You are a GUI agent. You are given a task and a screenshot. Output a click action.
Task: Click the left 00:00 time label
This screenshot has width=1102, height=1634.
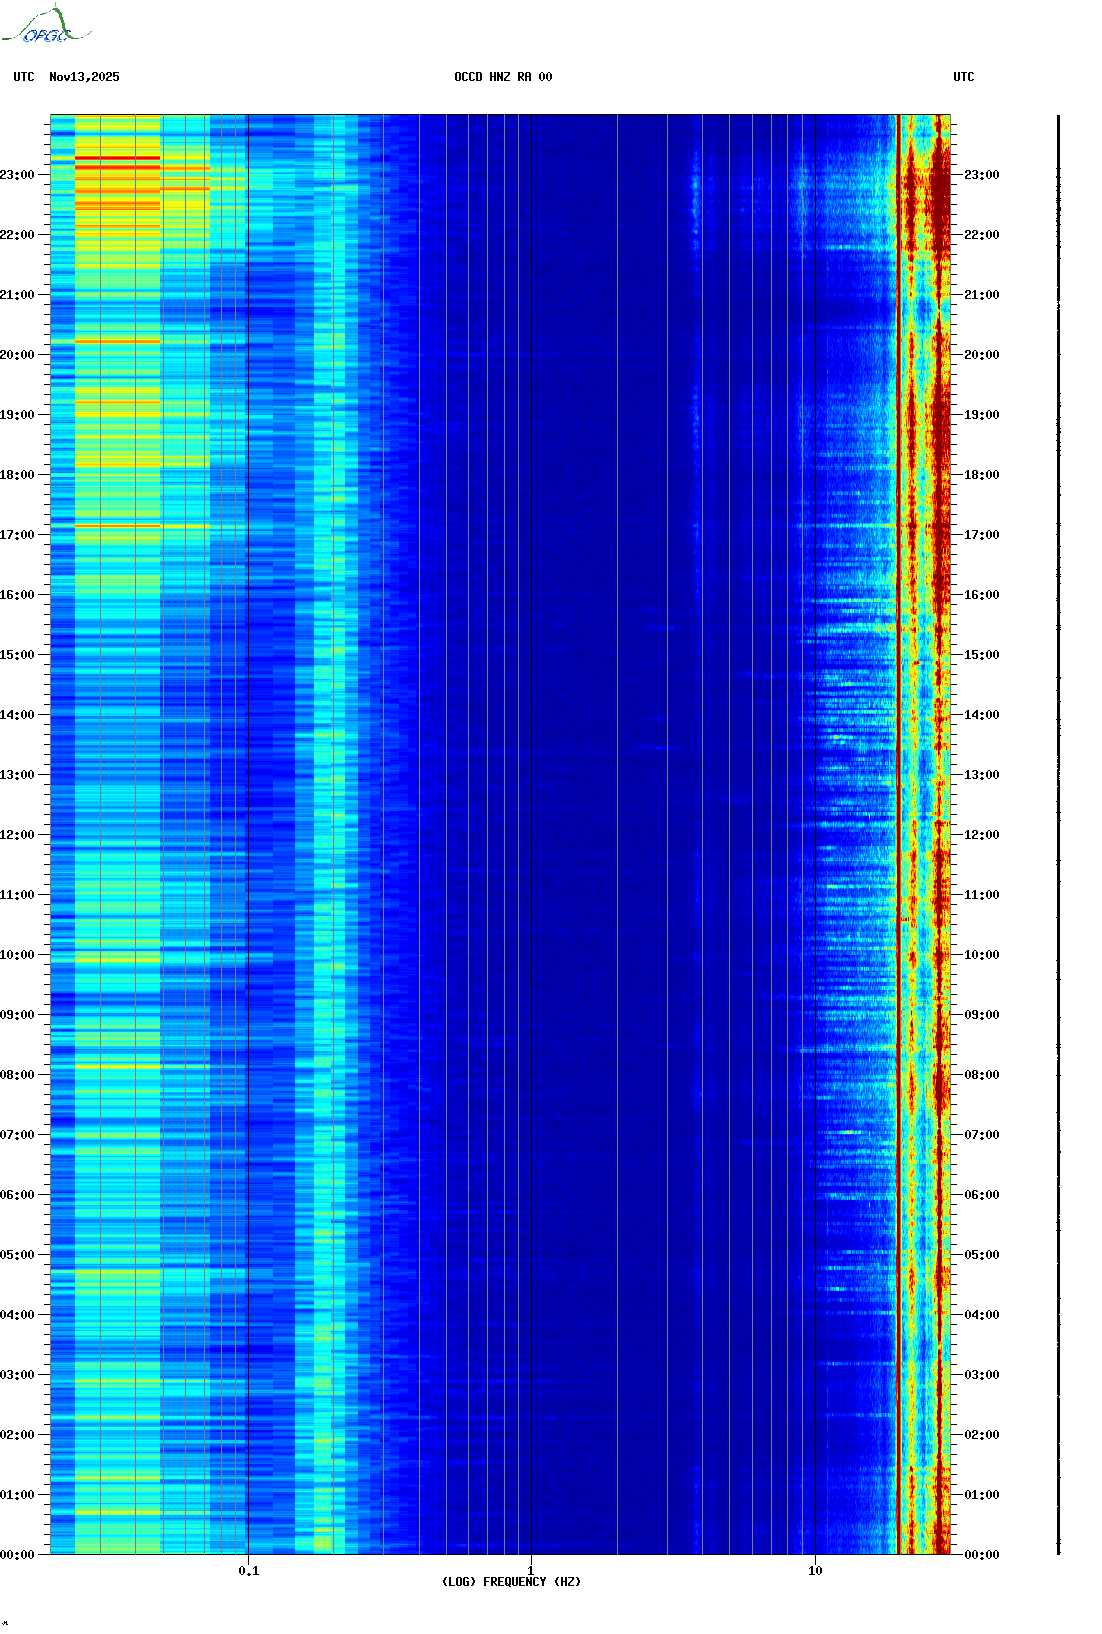click(x=17, y=1555)
